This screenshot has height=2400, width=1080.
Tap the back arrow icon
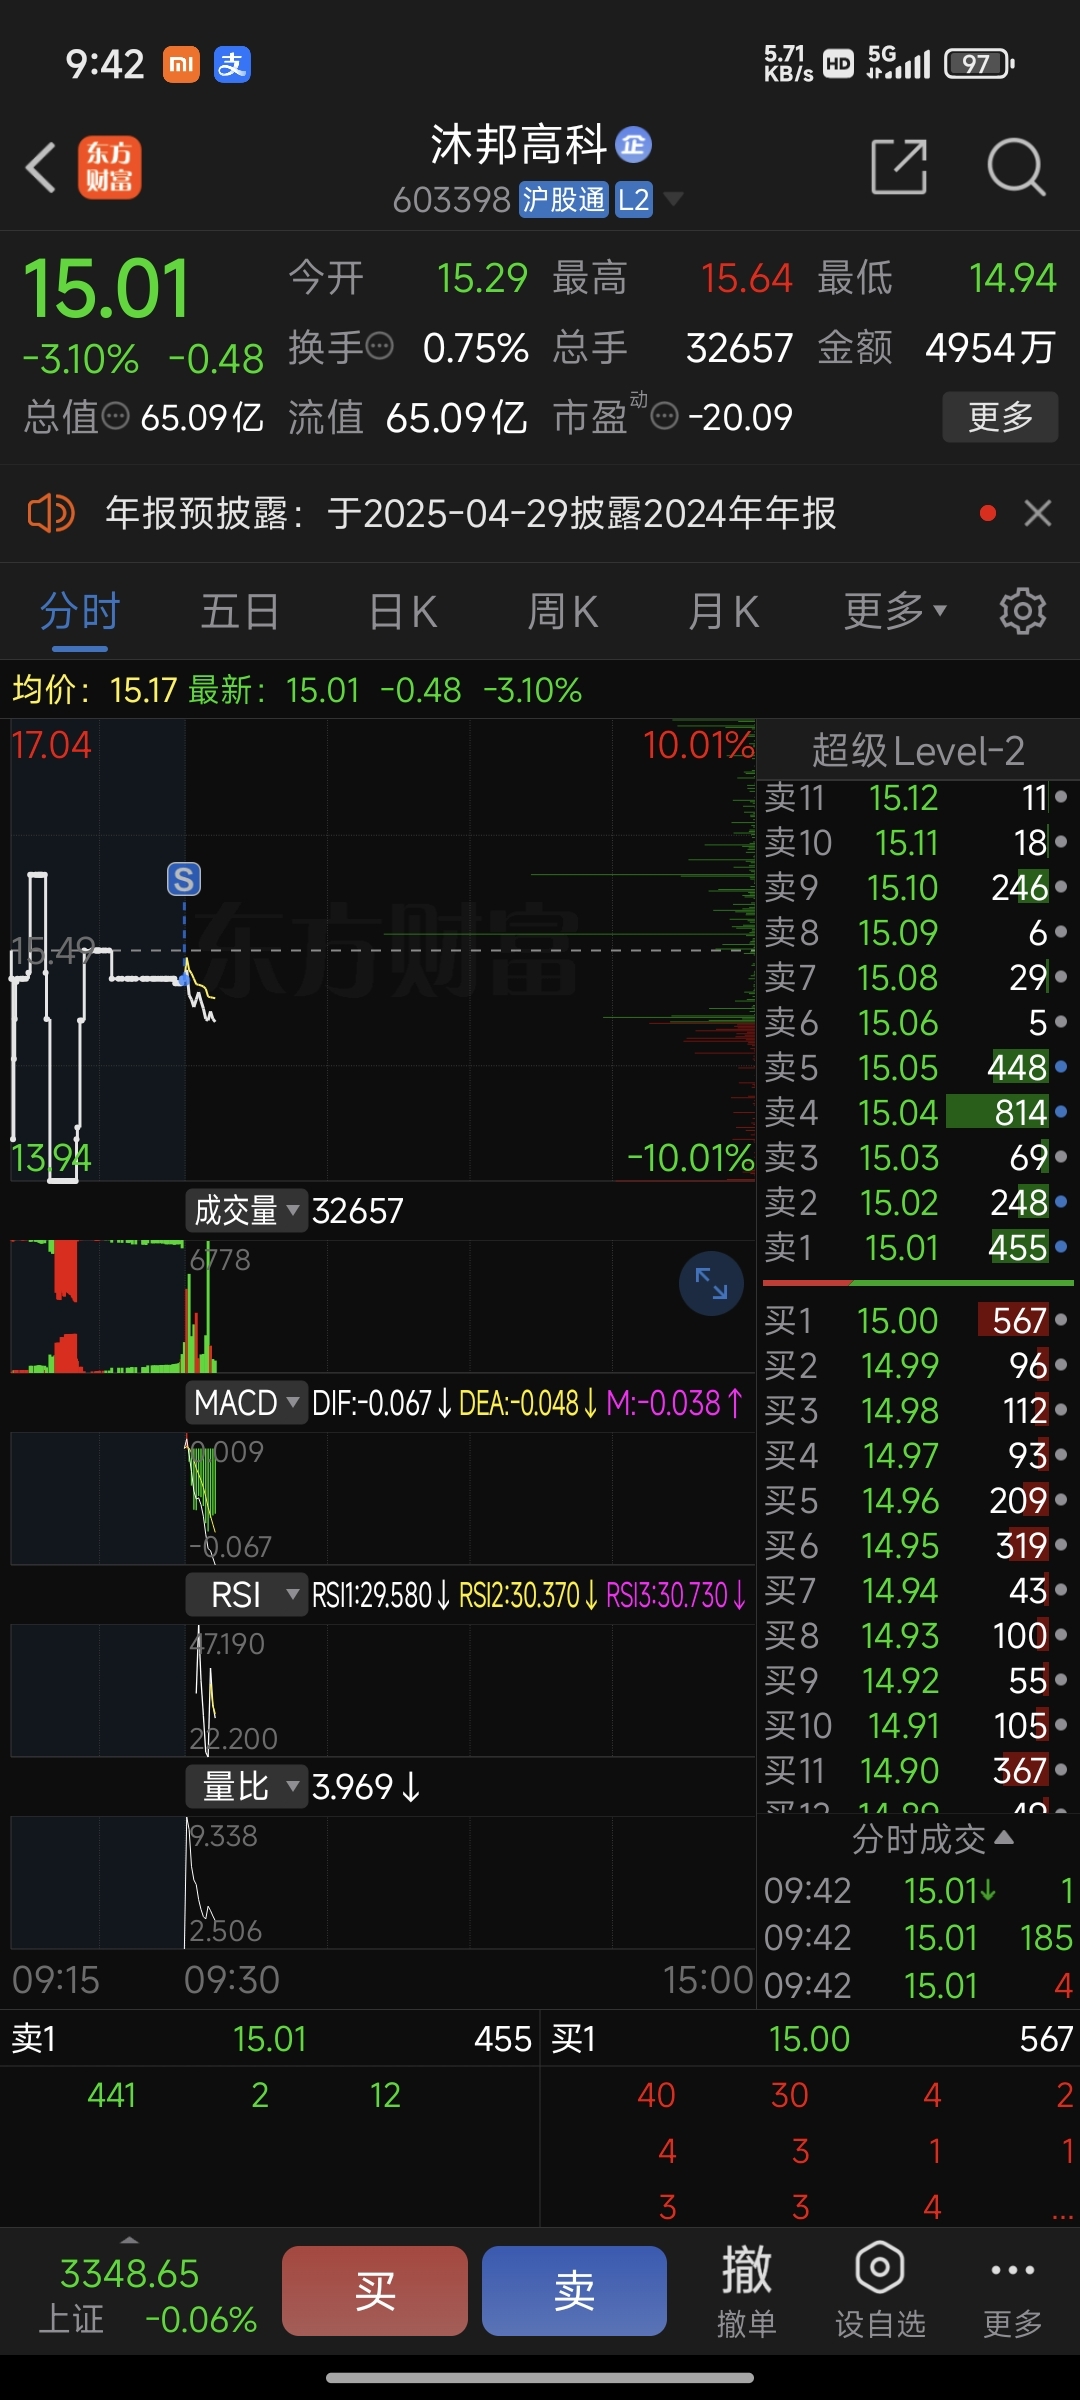click(41, 167)
